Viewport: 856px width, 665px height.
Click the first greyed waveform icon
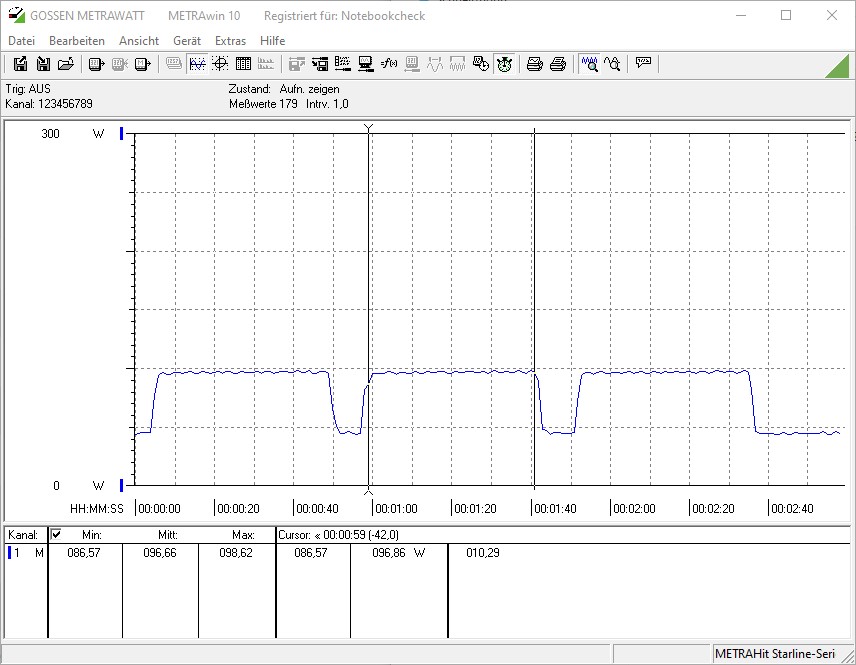(435, 64)
